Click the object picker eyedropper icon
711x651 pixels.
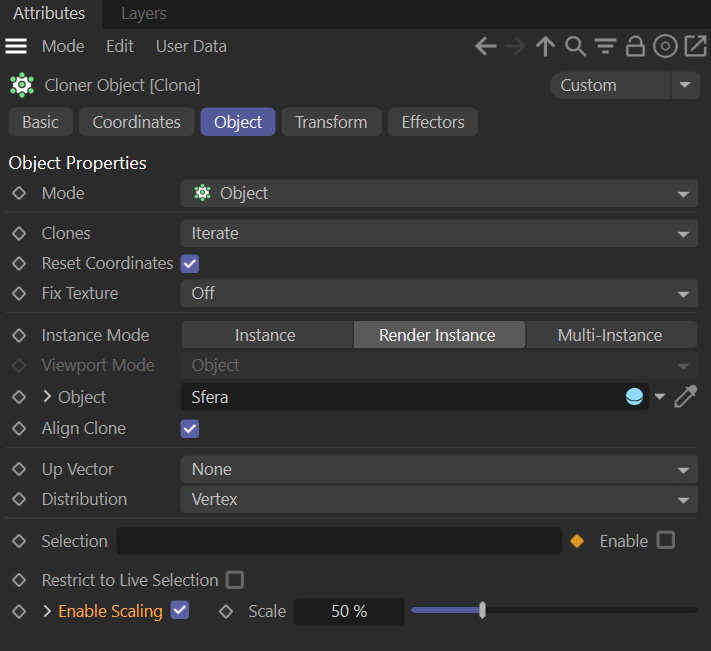pos(685,397)
